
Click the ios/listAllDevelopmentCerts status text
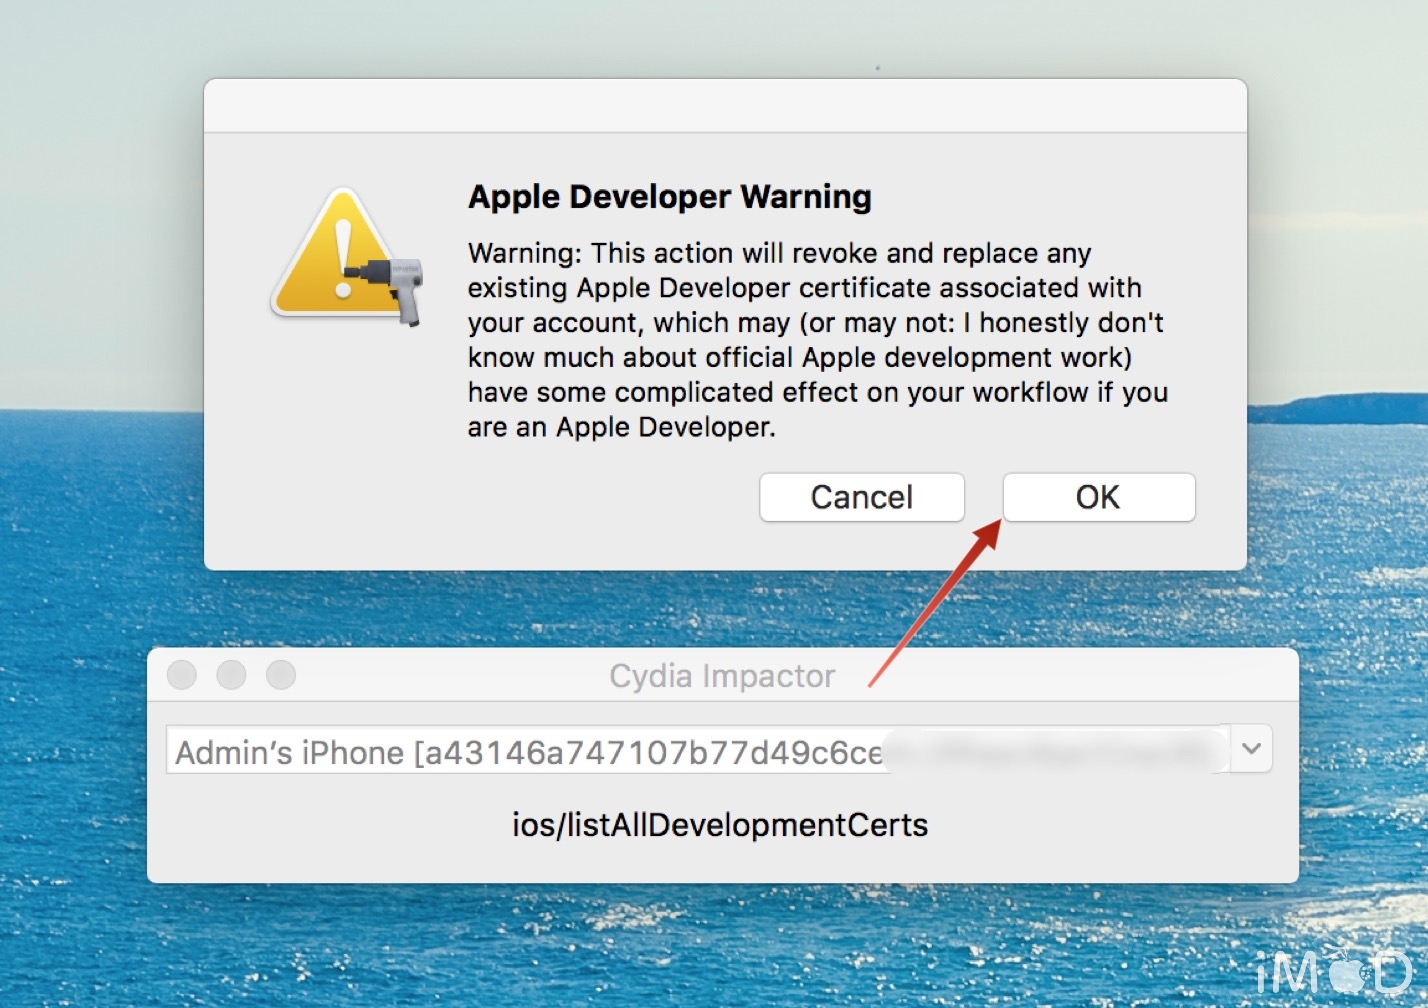[720, 825]
